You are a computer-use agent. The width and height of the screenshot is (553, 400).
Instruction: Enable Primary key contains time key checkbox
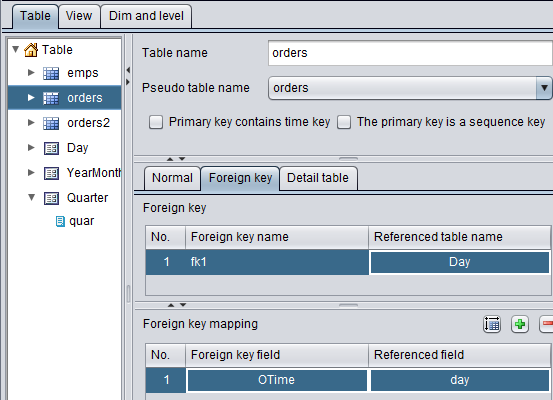(x=156, y=122)
